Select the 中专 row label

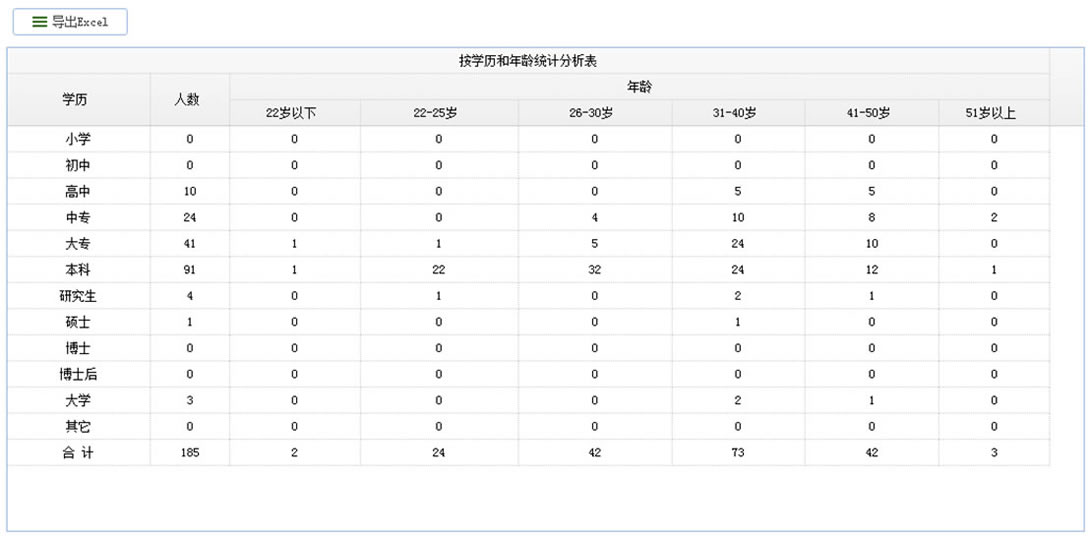(x=78, y=218)
